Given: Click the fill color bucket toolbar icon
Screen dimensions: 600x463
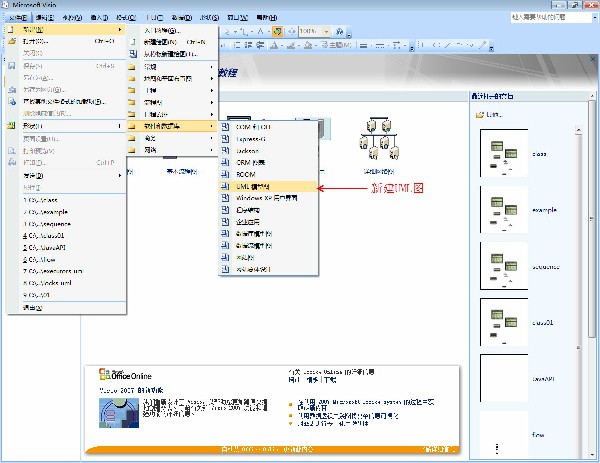Looking at the screenshot, I should pyautogui.click(x=308, y=46).
